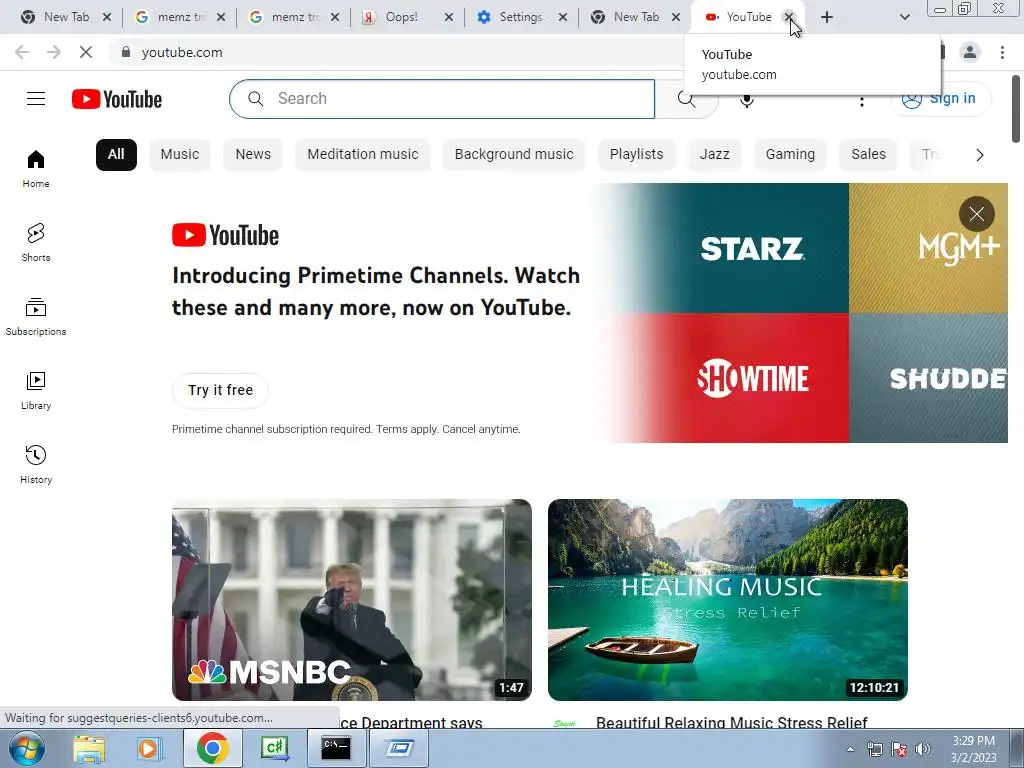The width and height of the screenshot is (1024, 768).
Task: Click the Chrome taskbar icon
Action: tap(212, 748)
